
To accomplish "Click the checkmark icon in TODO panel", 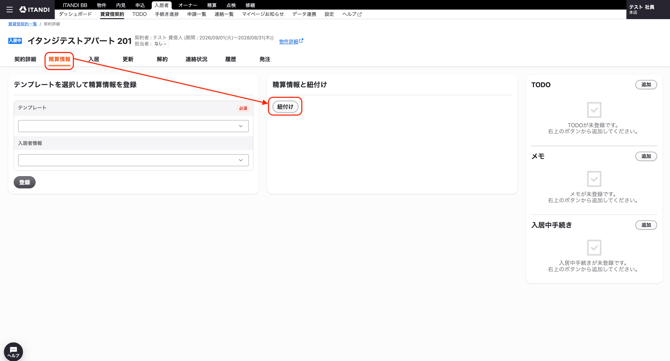I will 594,110.
